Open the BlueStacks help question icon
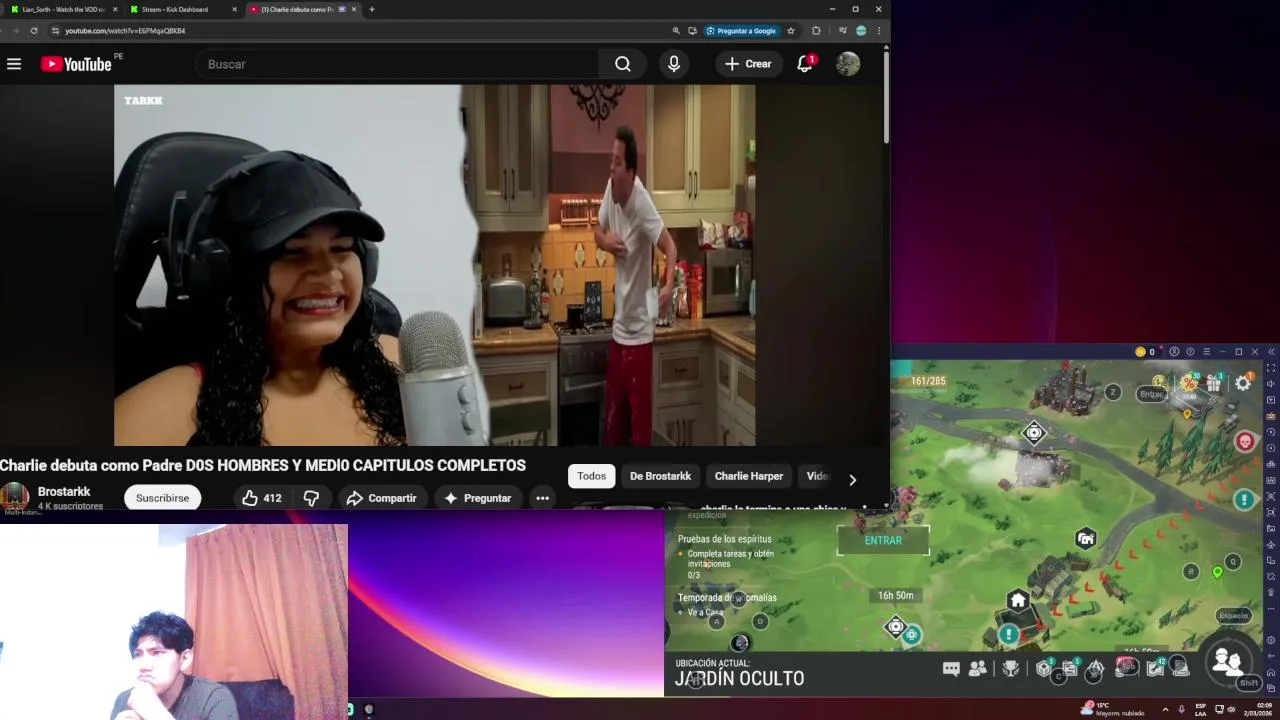The image size is (1280, 720). pos(1190,352)
